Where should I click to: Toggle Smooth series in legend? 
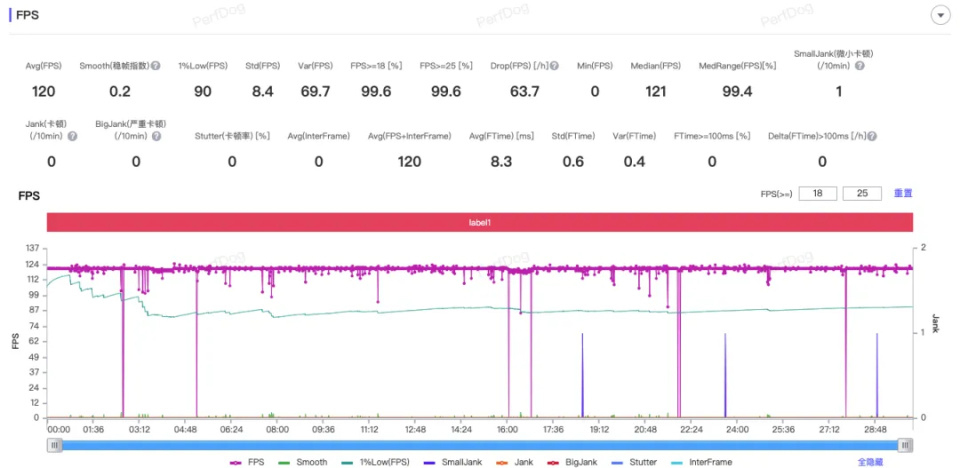[x=302, y=462]
